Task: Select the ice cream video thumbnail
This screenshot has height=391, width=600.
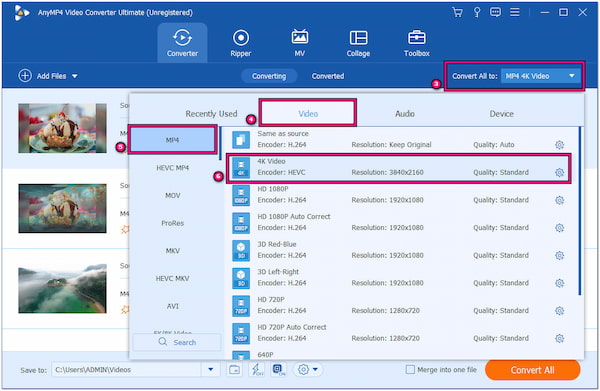Action: (x=62, y=128)
